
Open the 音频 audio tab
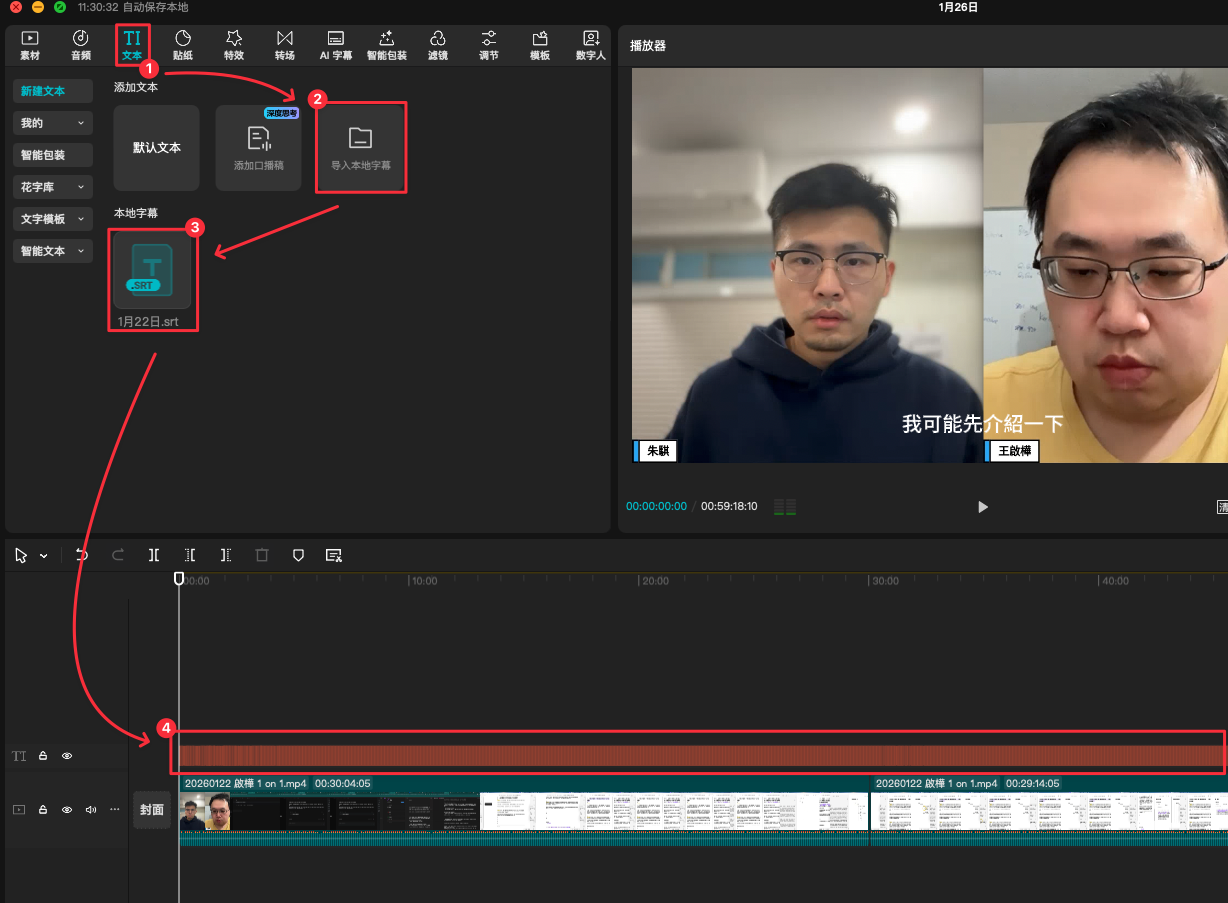[x=81, y=45]
